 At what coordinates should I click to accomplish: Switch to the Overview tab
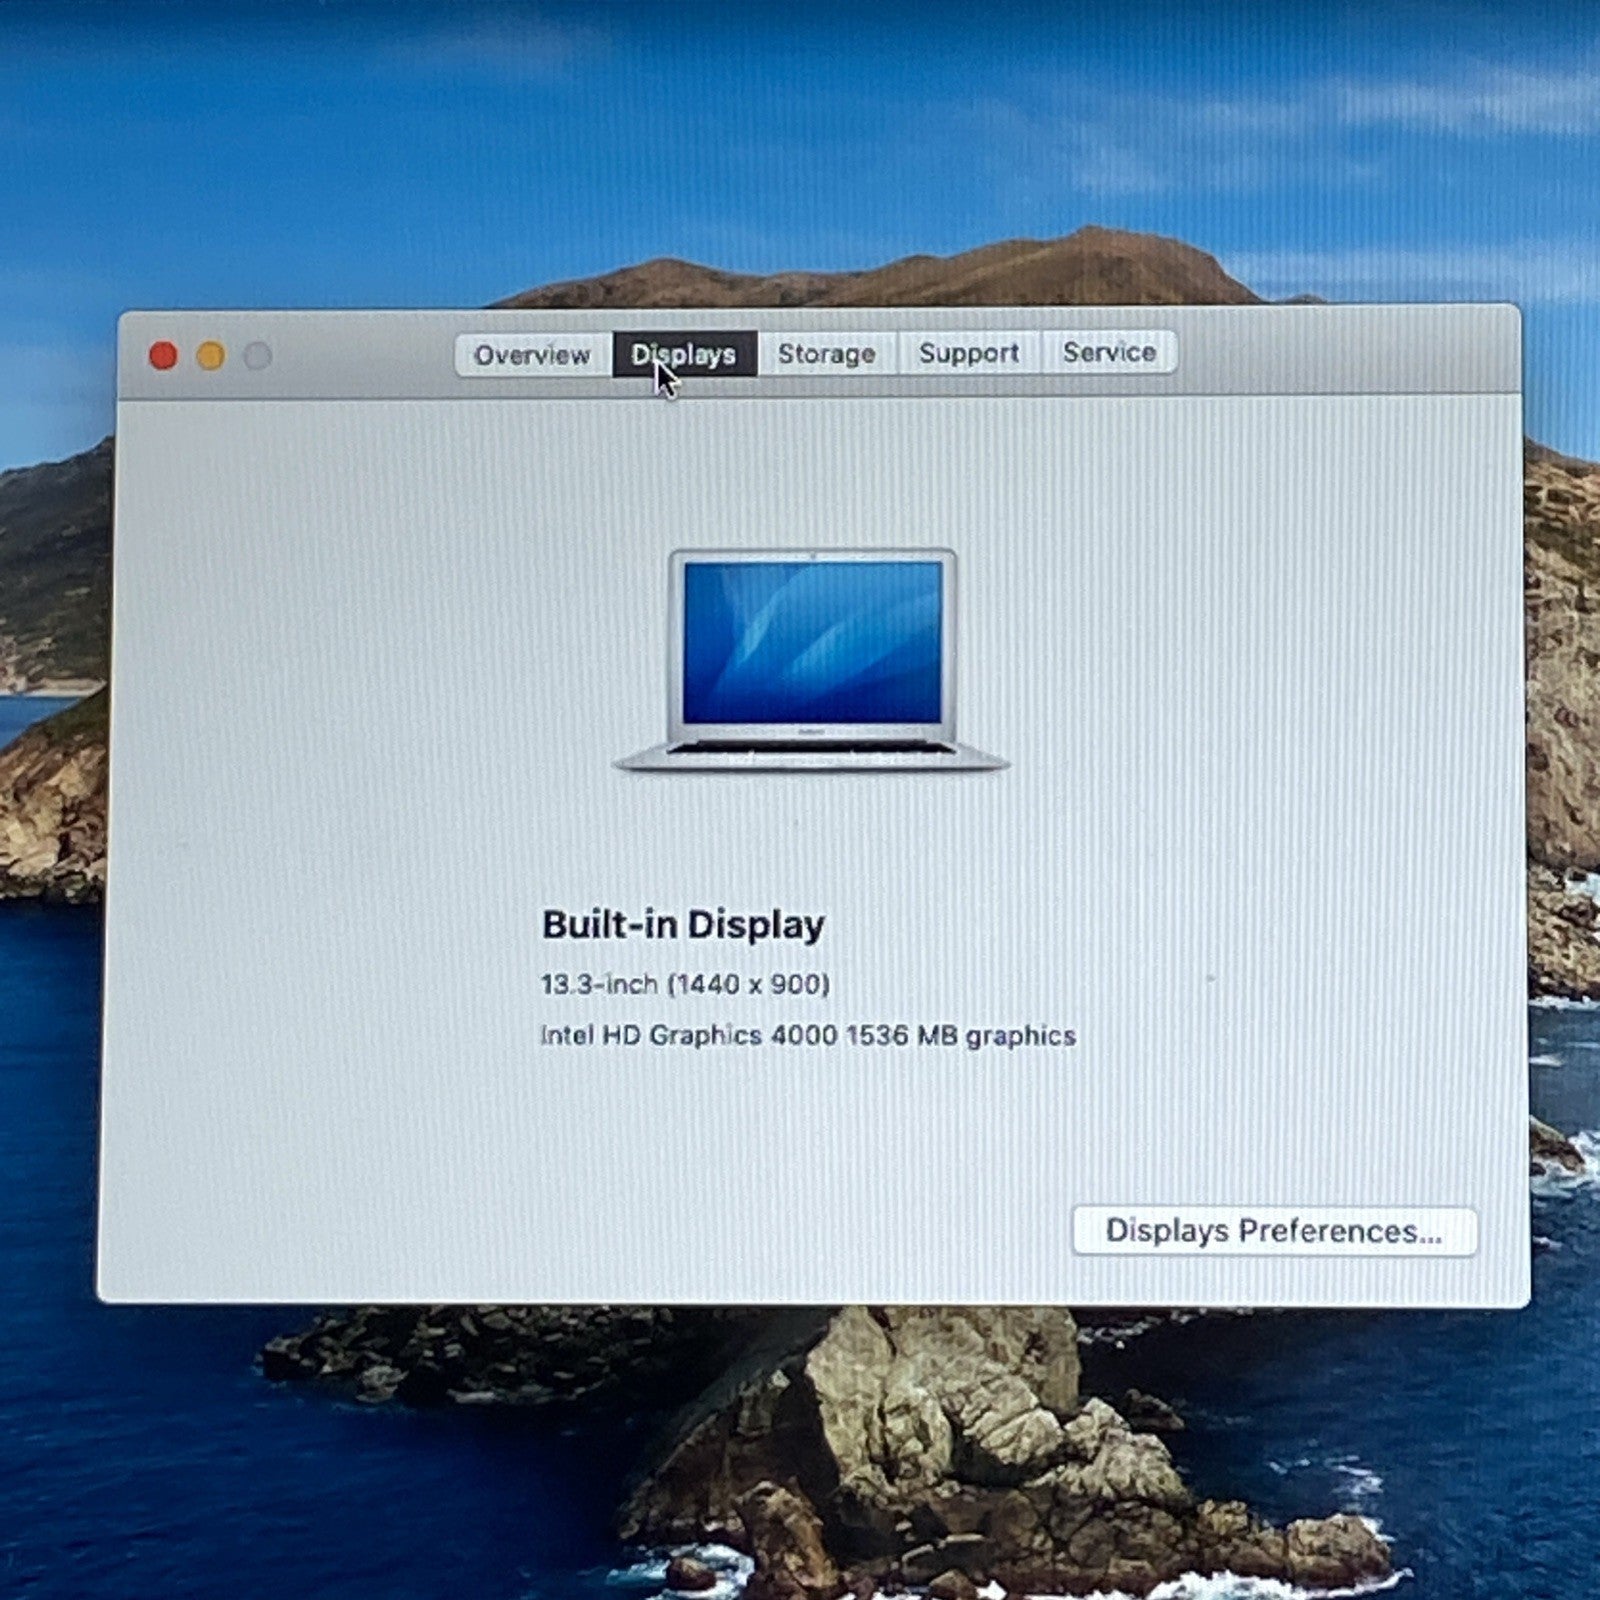click(x=532, y=355)
